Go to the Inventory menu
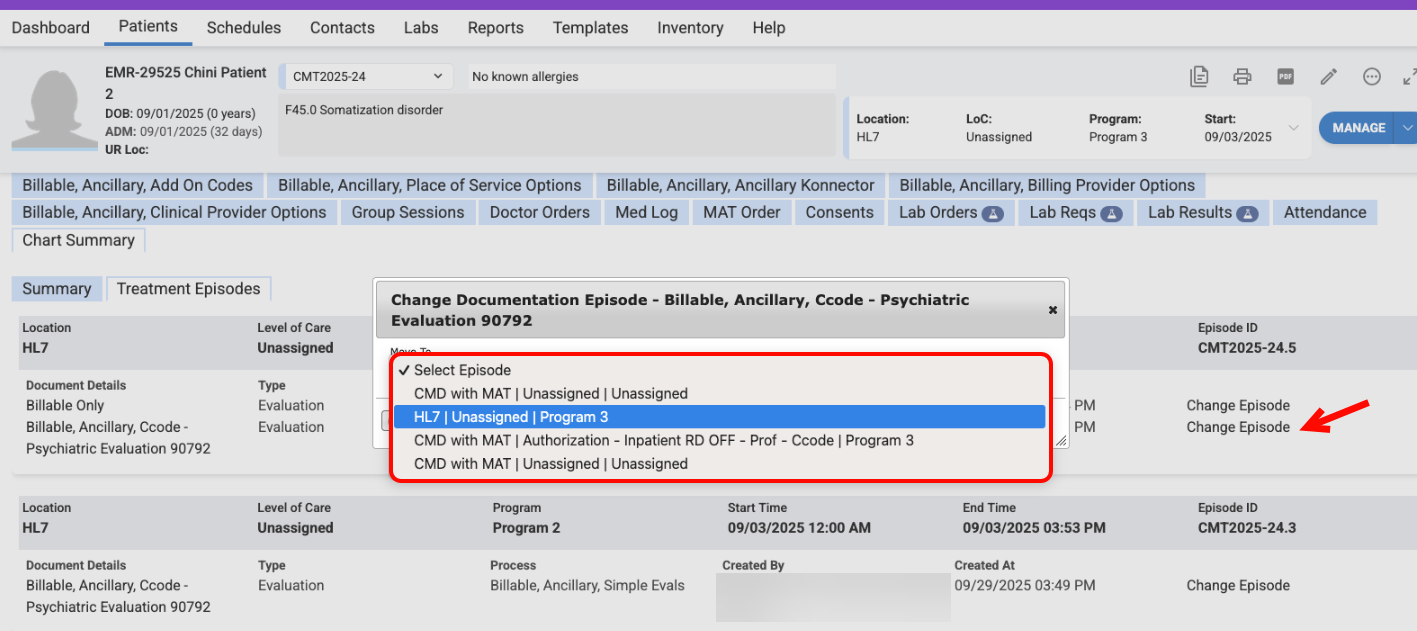This screenshot has height=631, width=1417. coord(690,27)
